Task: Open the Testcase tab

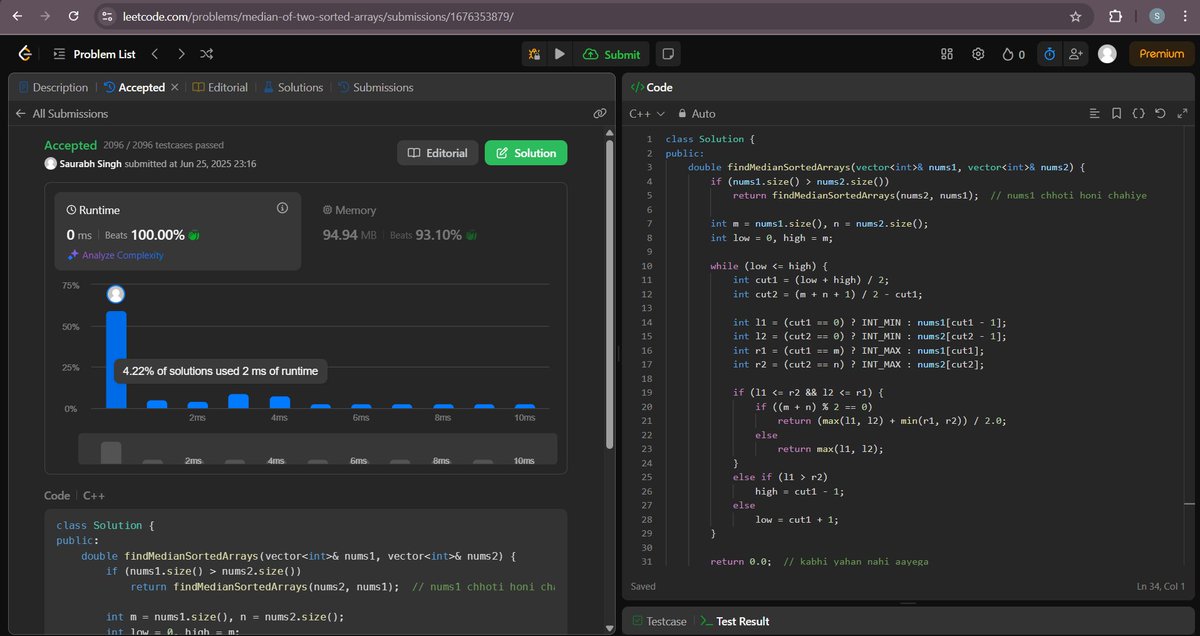Action: (x=659, y=621)
